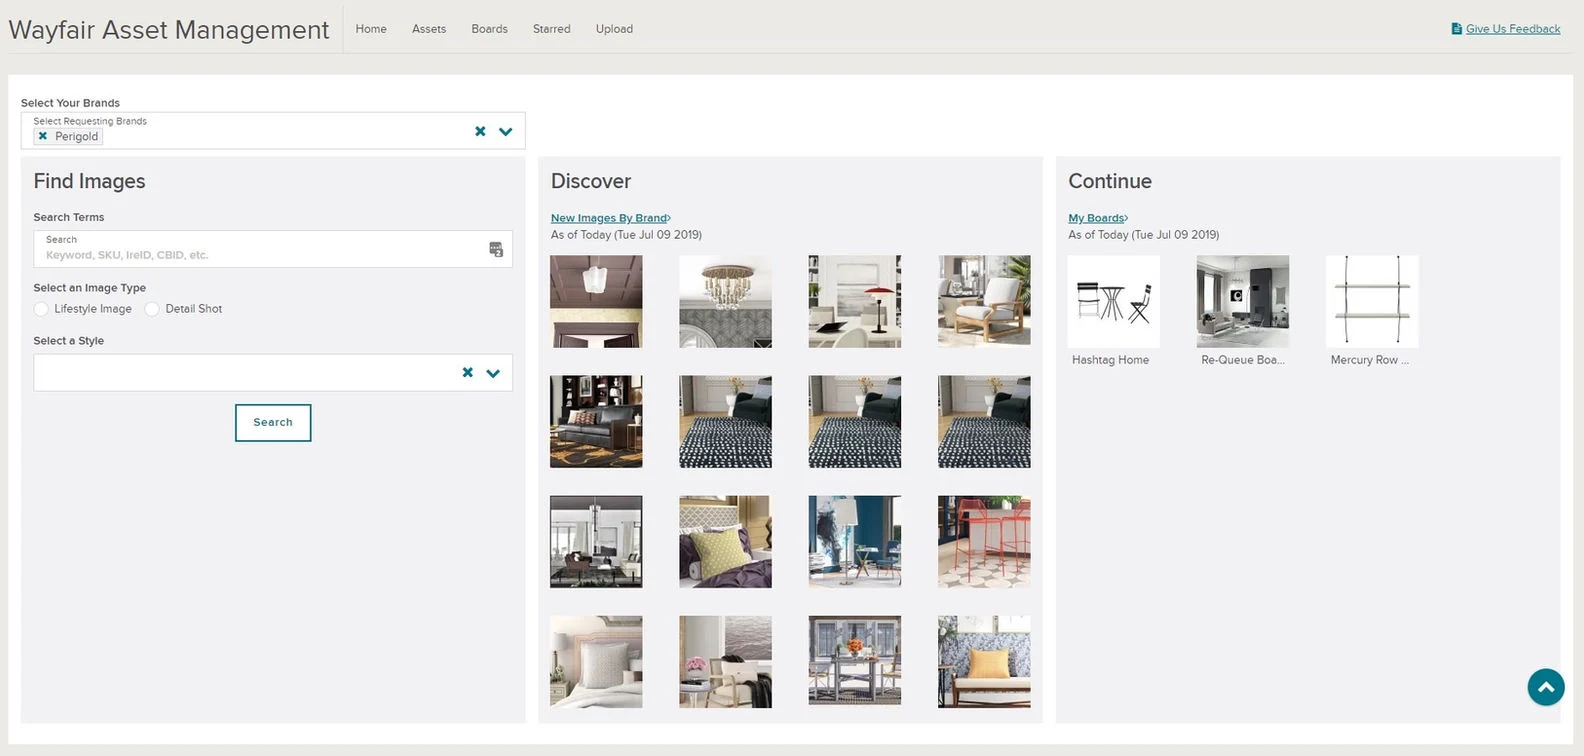The height and width of the screenshot is (756, 1584).
Task: Click the Wayfair Asset Management title
Action: (x=169, y=30)
